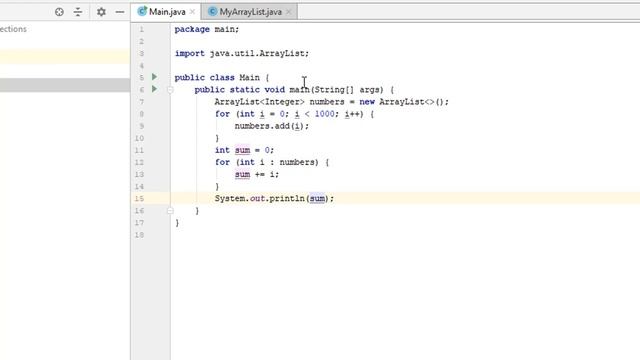Click the highlighted yellow row in project panel
This screenshot has width=640, height=360.
point(65,56)
